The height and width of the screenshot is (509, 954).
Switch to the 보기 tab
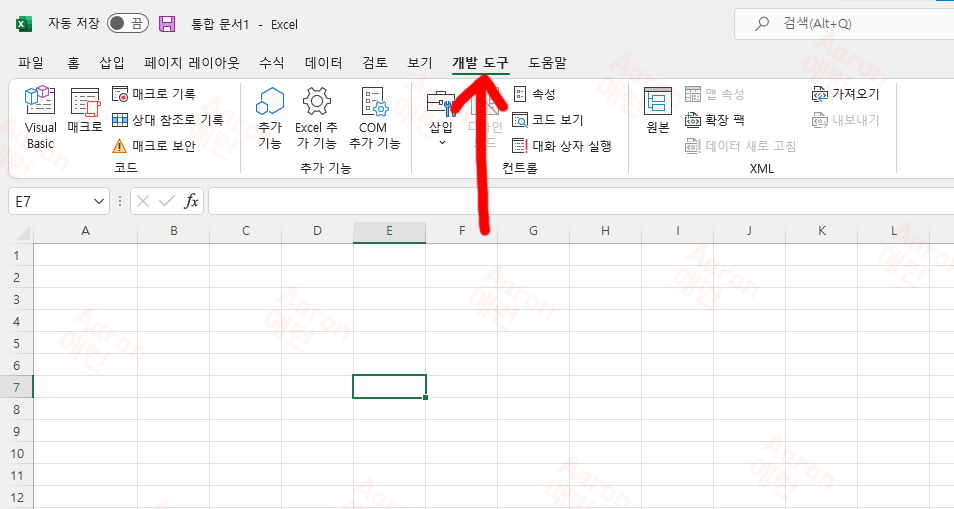420,63
